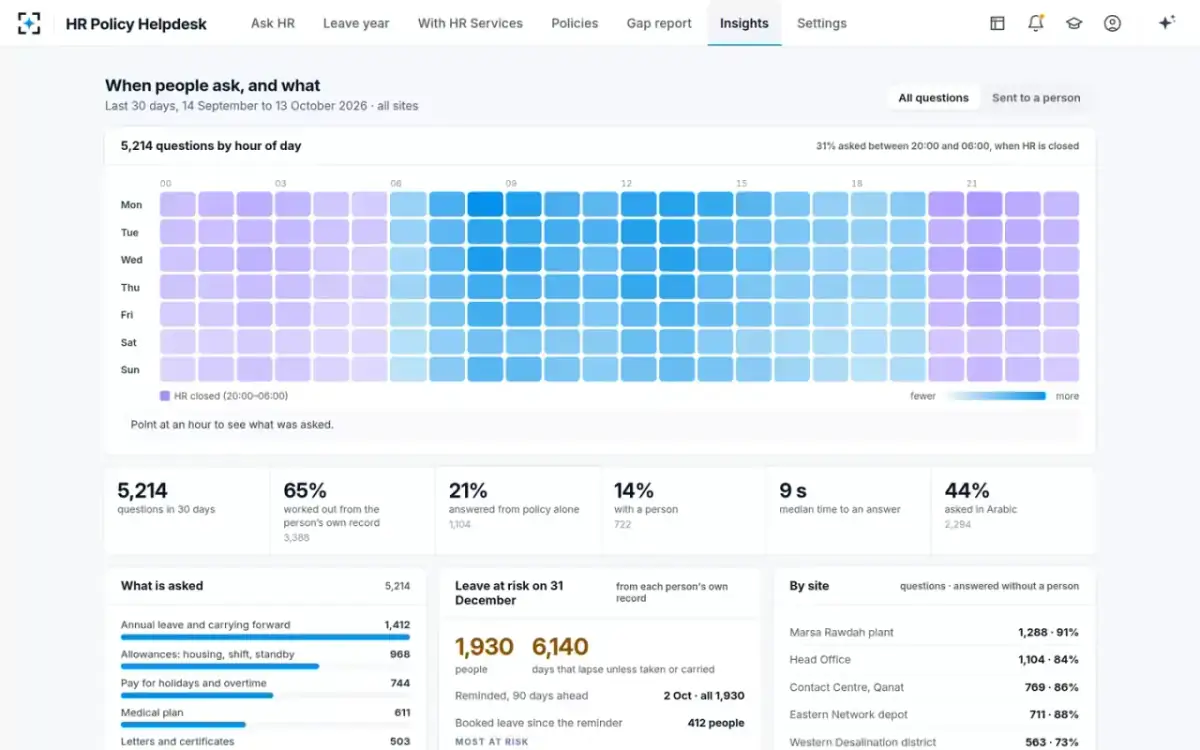Click the HR Policy Helpdesk title
1200x750 pixels.
tap(136, 24)
